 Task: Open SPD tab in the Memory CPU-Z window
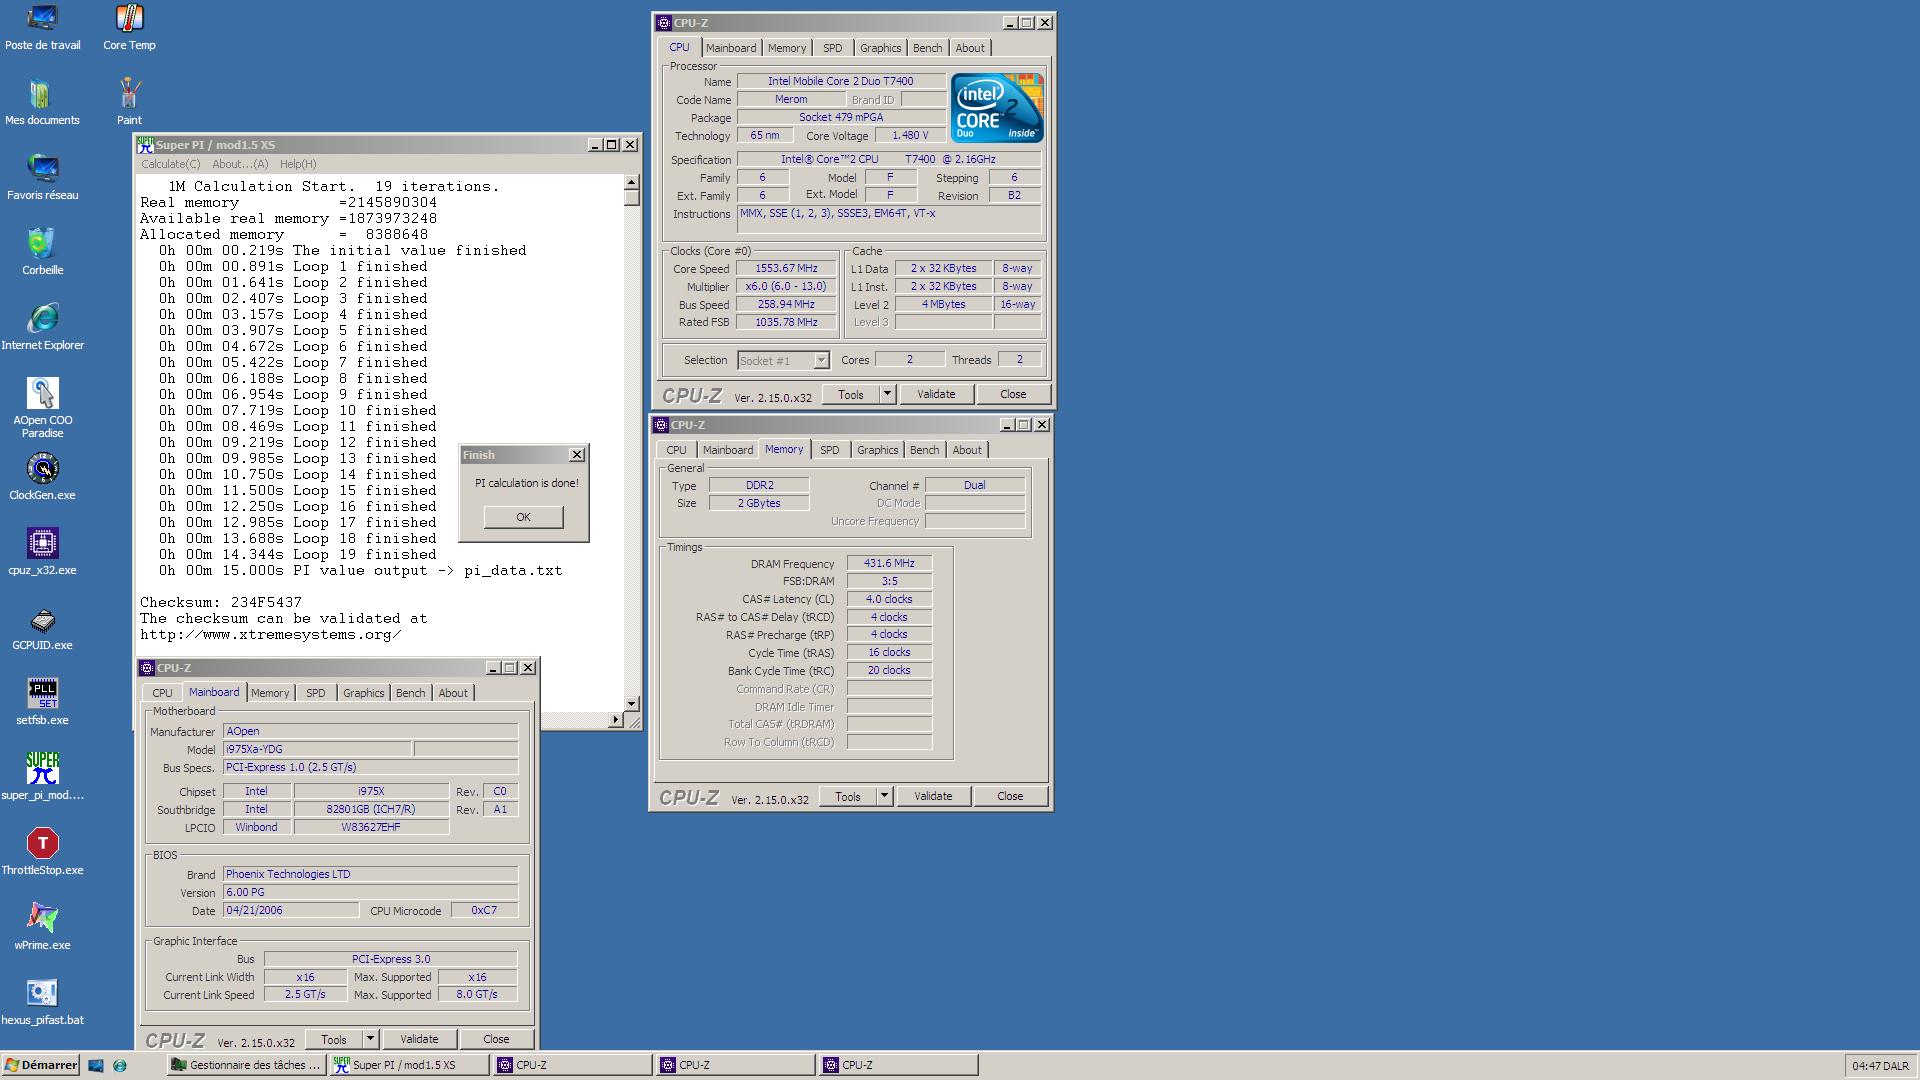pos(830,450)
